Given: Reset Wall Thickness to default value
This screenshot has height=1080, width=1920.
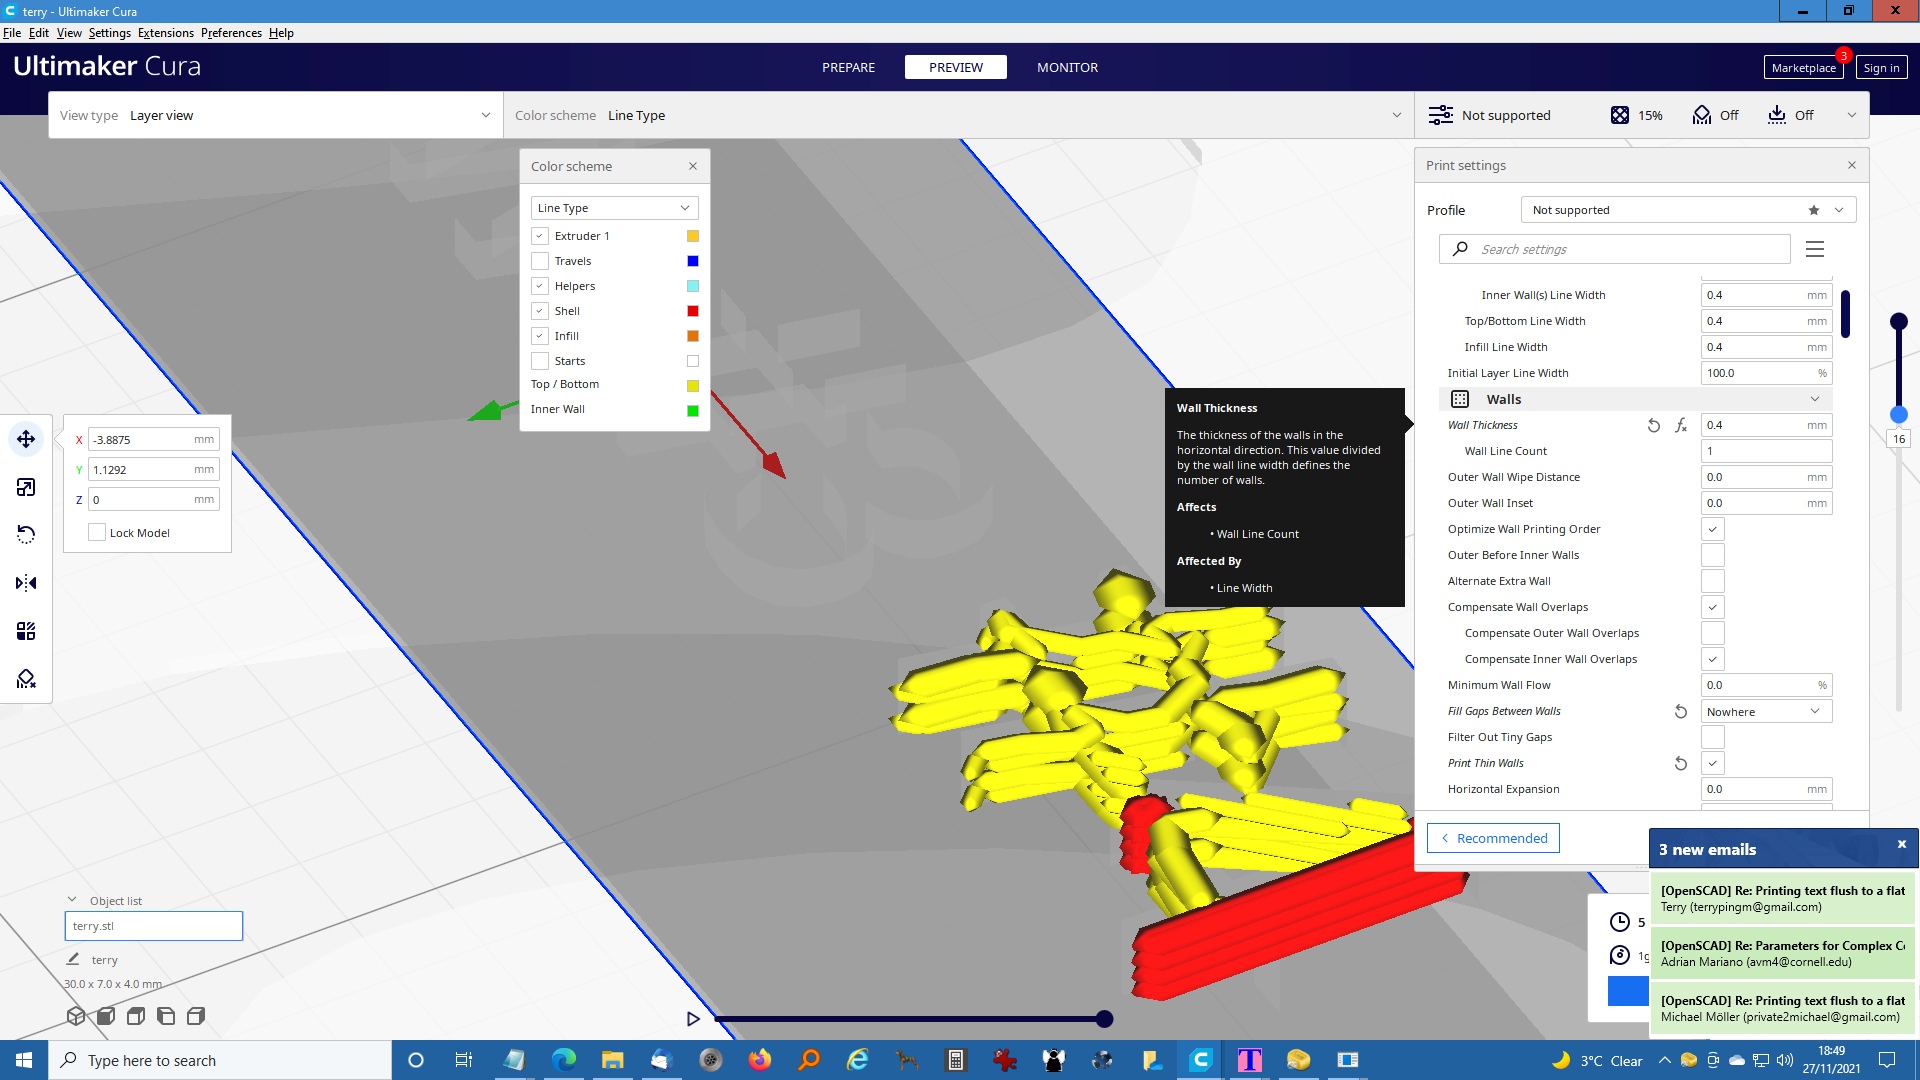Looking at the screenshot, I should point(1654,425).
